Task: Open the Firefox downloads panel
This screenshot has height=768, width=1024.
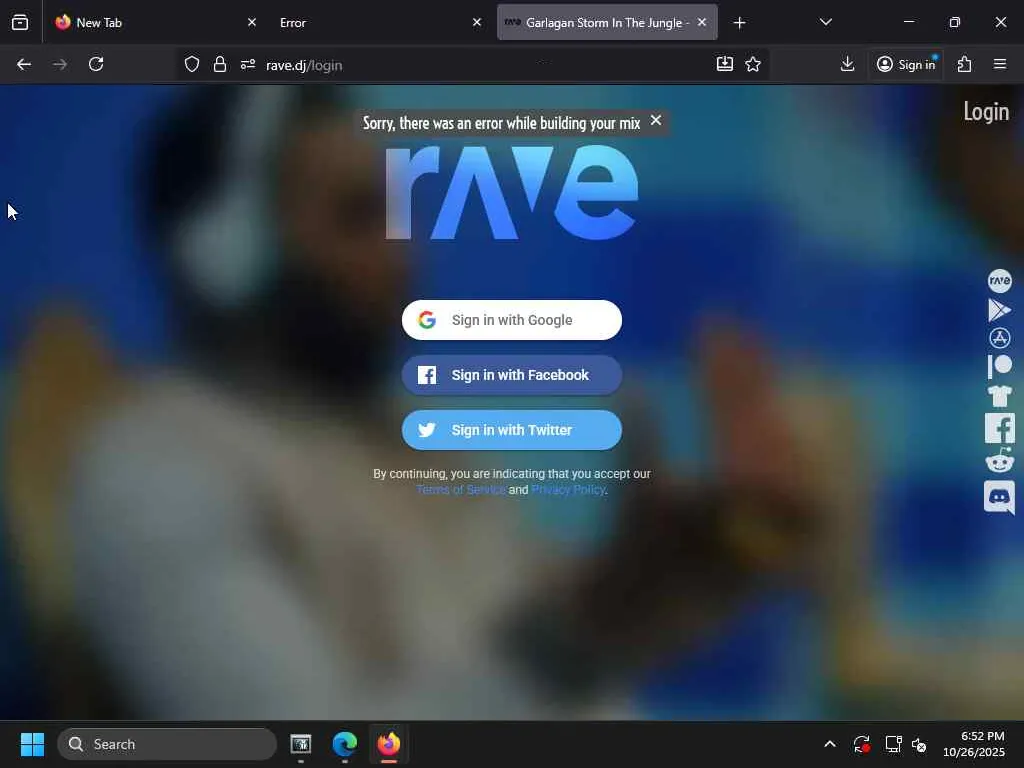Action: pyautogui.click(x=847, y=64)
